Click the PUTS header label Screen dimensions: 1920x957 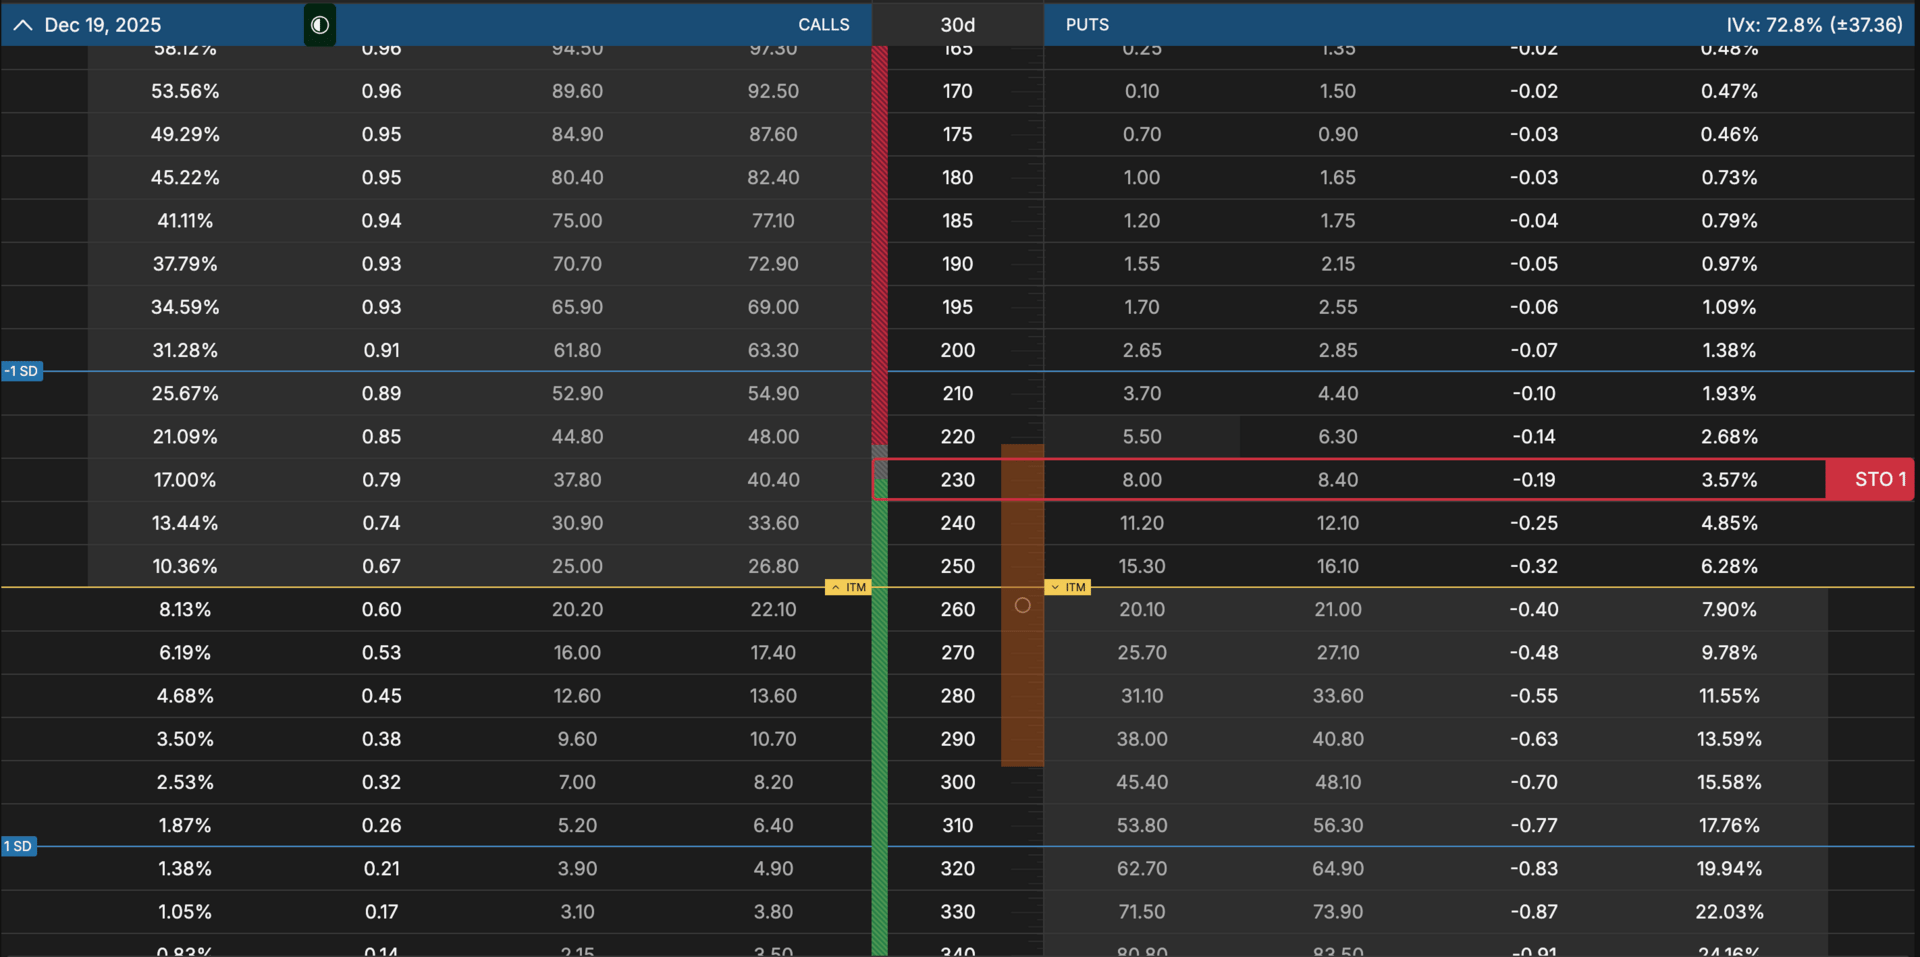coord(1087,25)
